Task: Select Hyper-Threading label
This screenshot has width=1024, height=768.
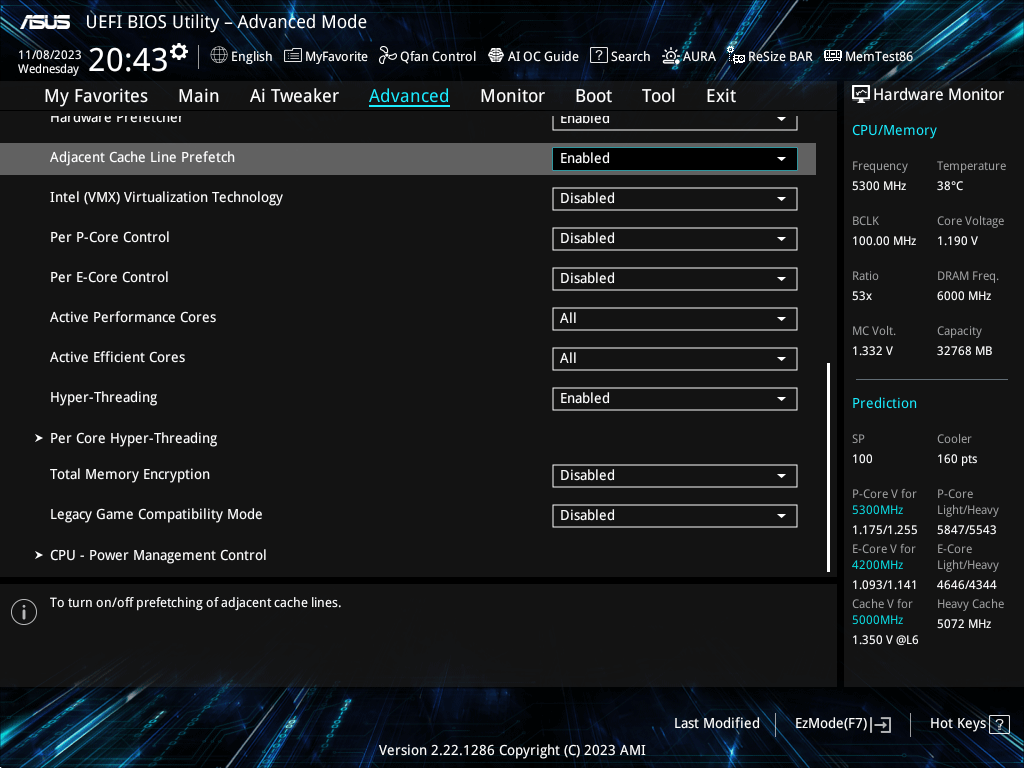Action: (104, 397)
